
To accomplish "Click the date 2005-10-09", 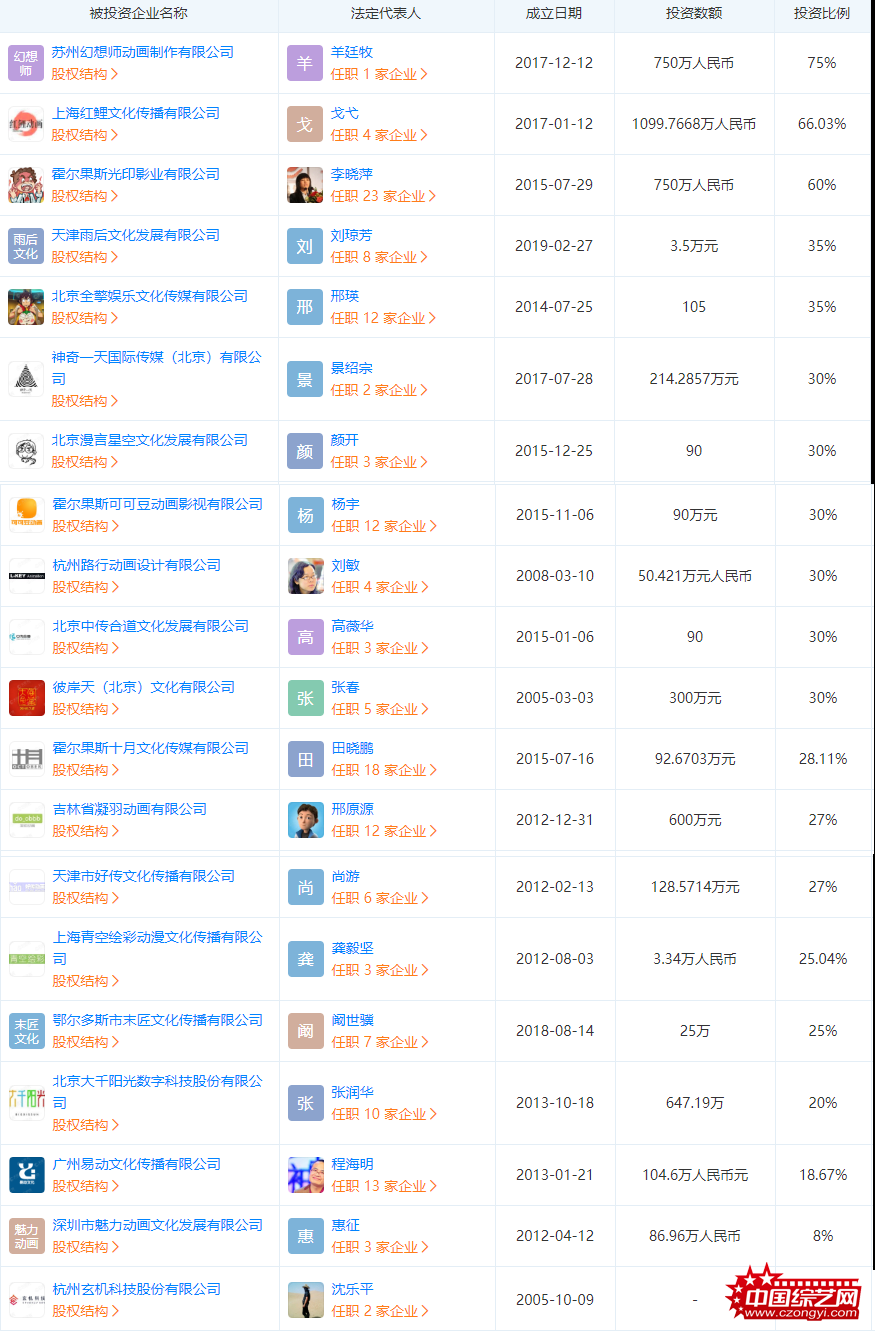I will [x=555, y=1300].
